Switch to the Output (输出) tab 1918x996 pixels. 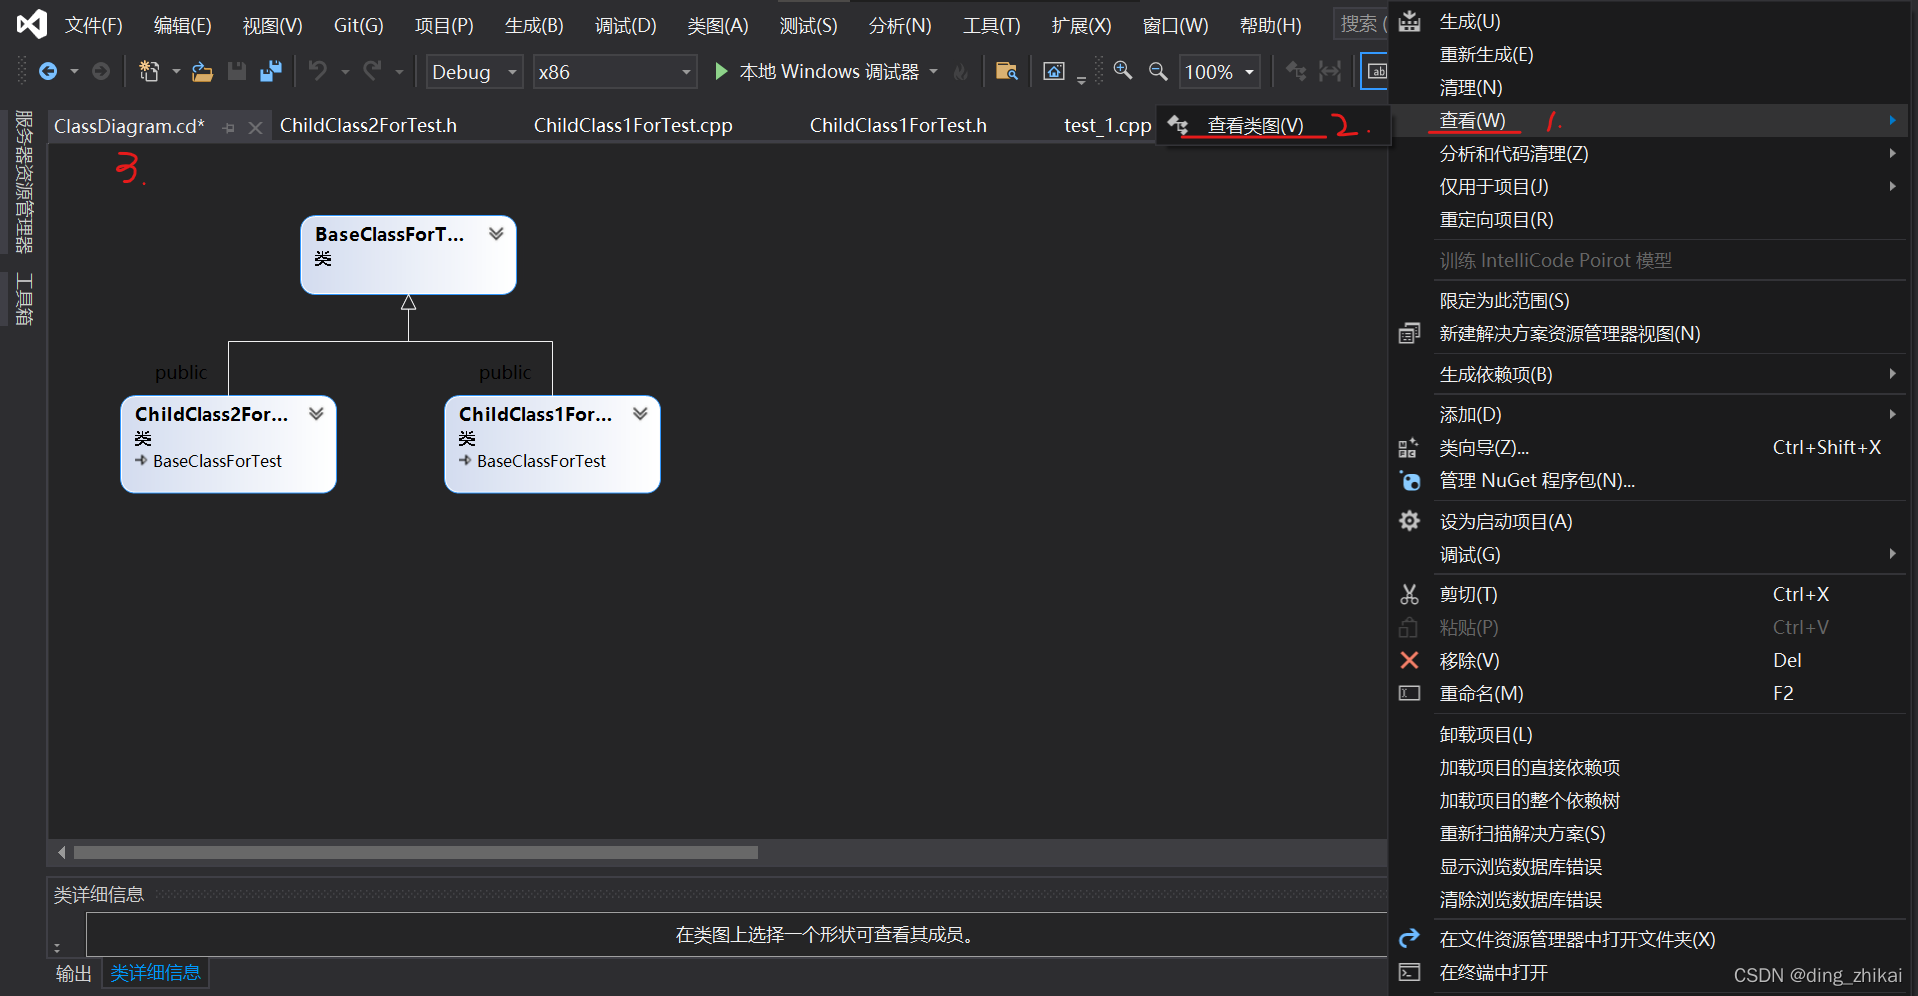74,973
